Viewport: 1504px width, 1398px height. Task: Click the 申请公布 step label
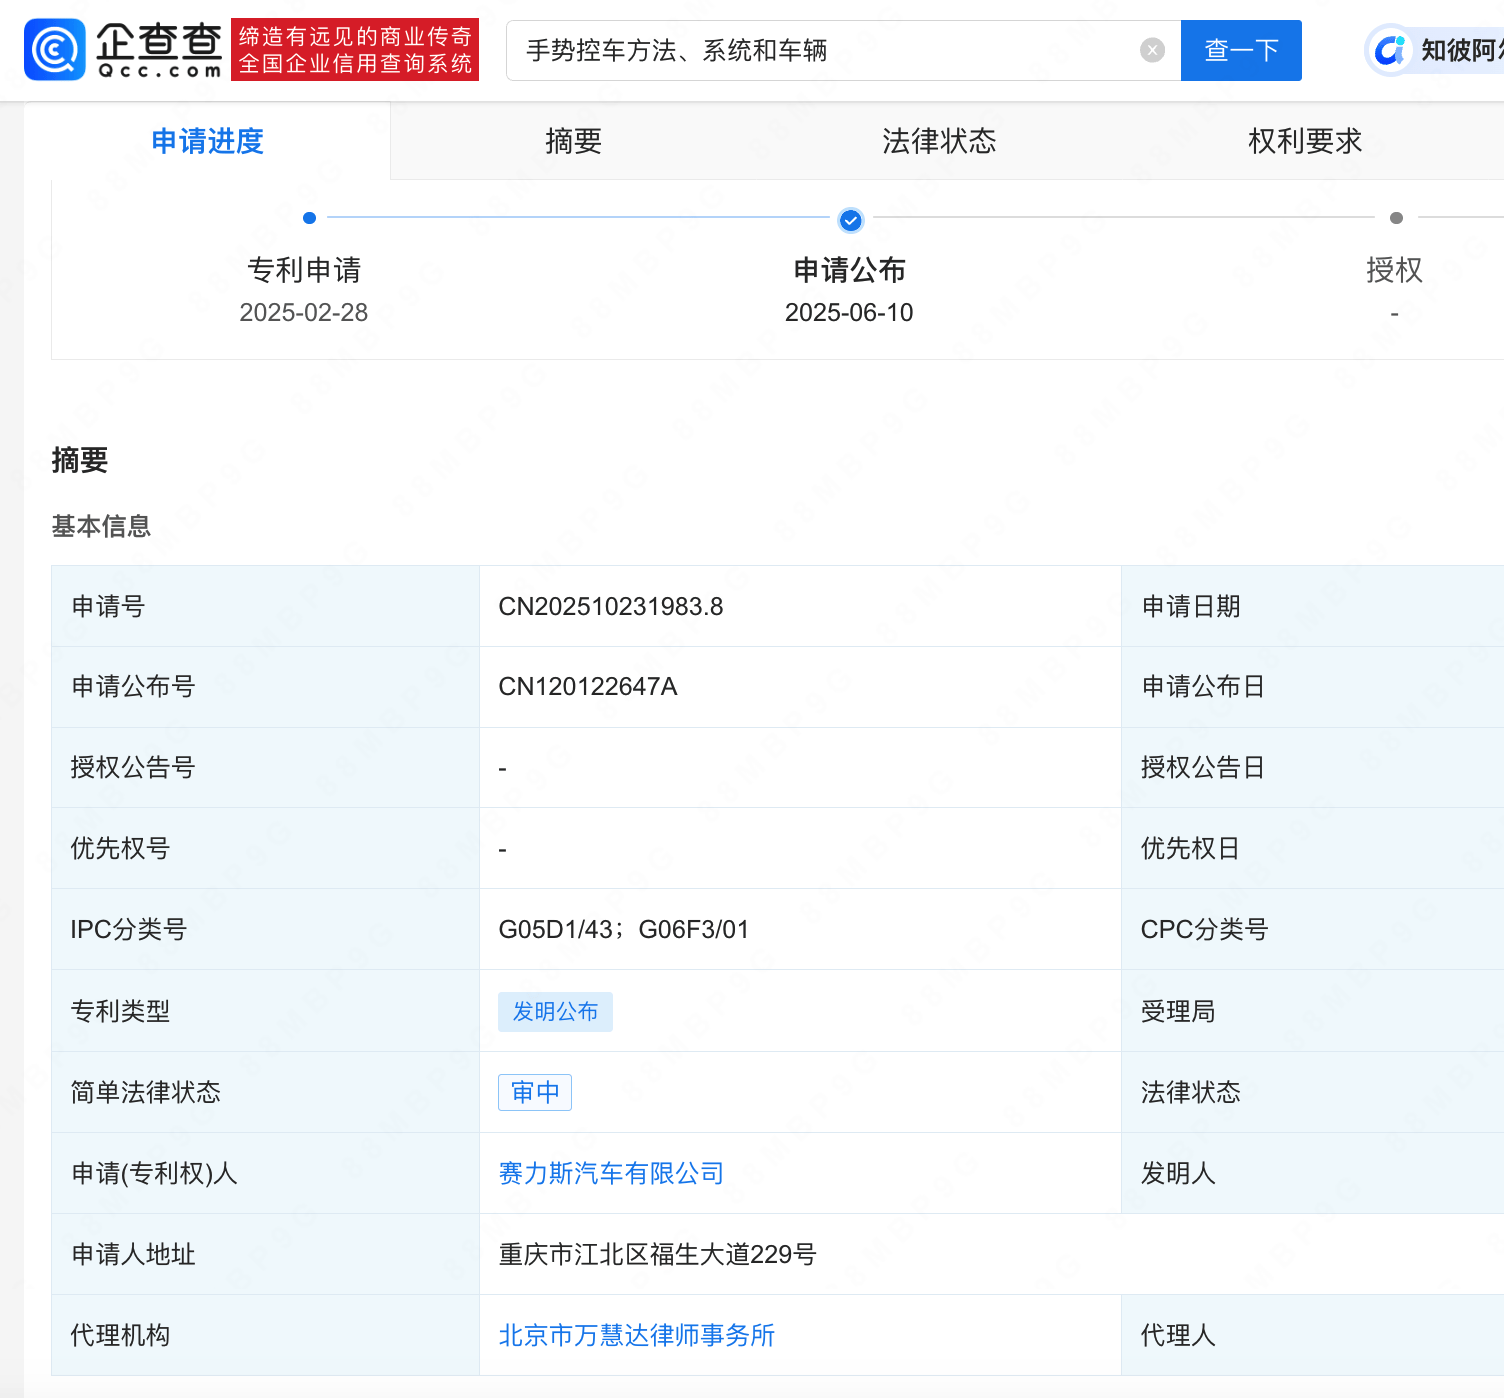pyautogui.click(x=849, y=270)
